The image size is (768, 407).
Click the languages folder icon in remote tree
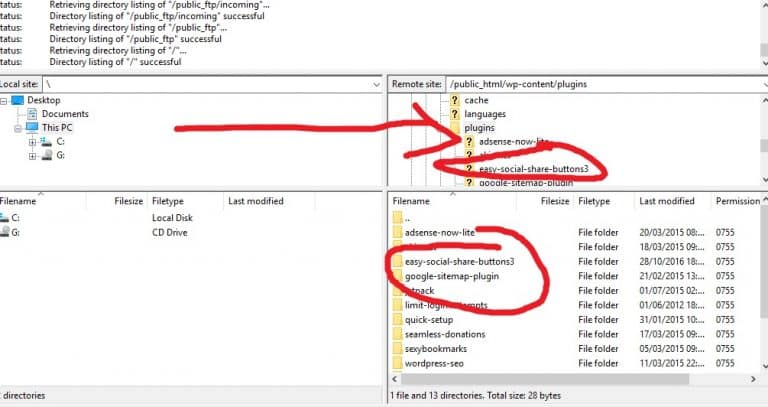click(454, 114)
